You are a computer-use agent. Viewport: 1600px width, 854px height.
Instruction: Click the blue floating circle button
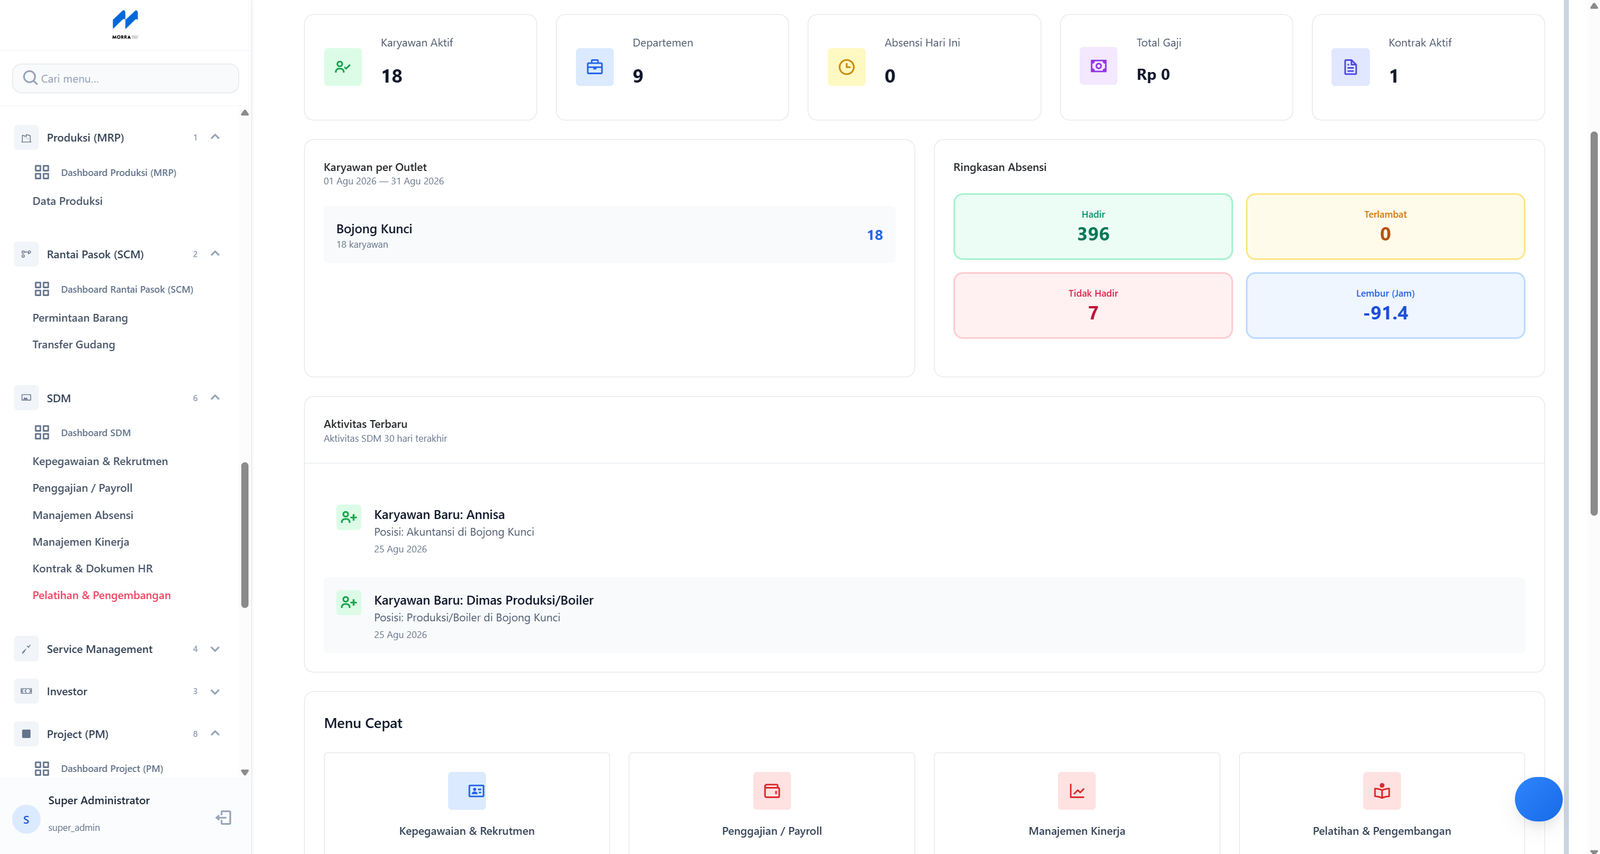pos(1538,799)
